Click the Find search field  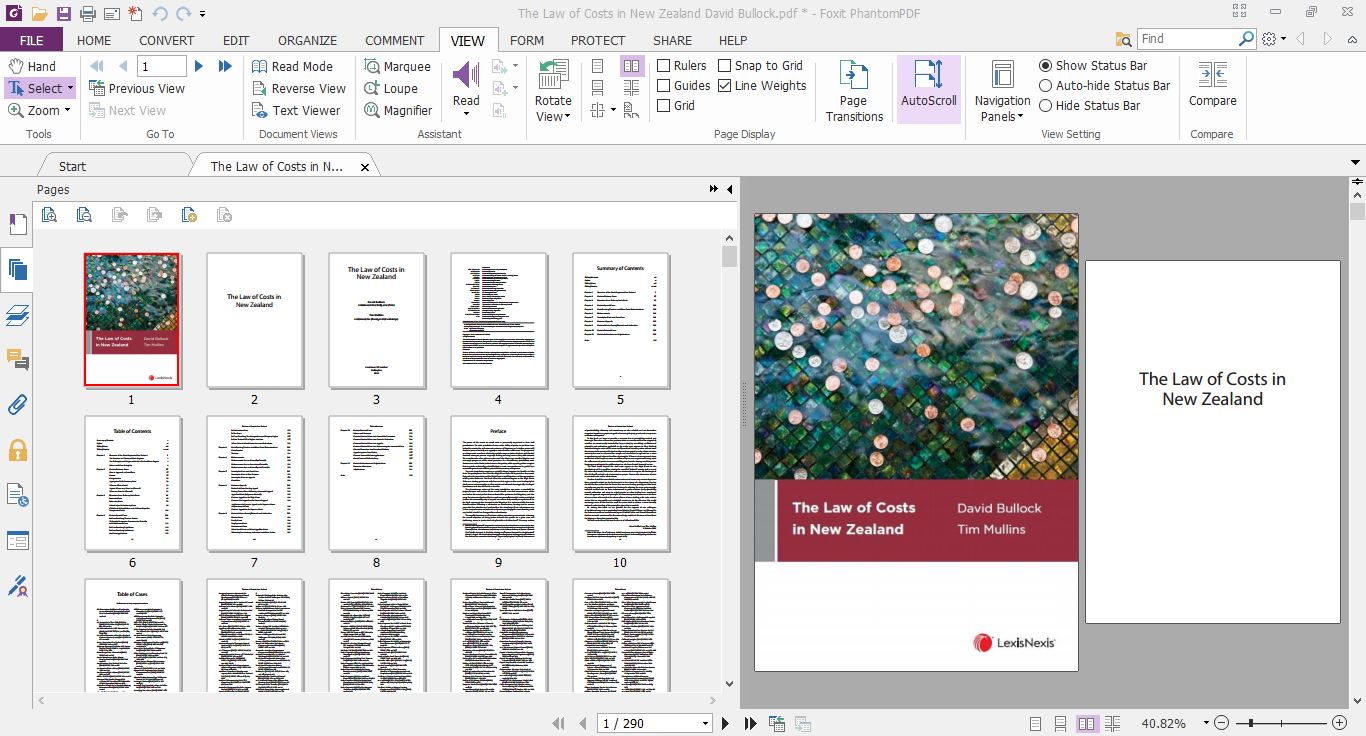click(x=1187, y=38)
